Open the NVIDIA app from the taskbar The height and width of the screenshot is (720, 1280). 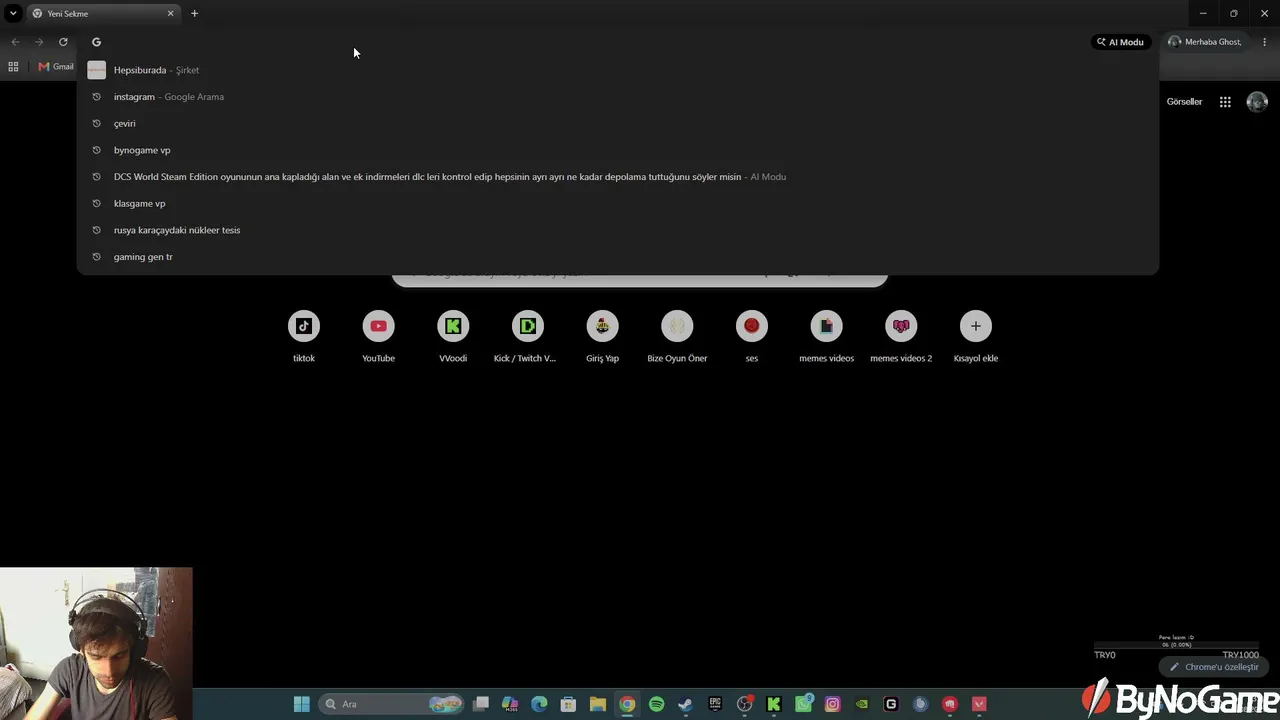pyautogui.click(x=861, y=704)
